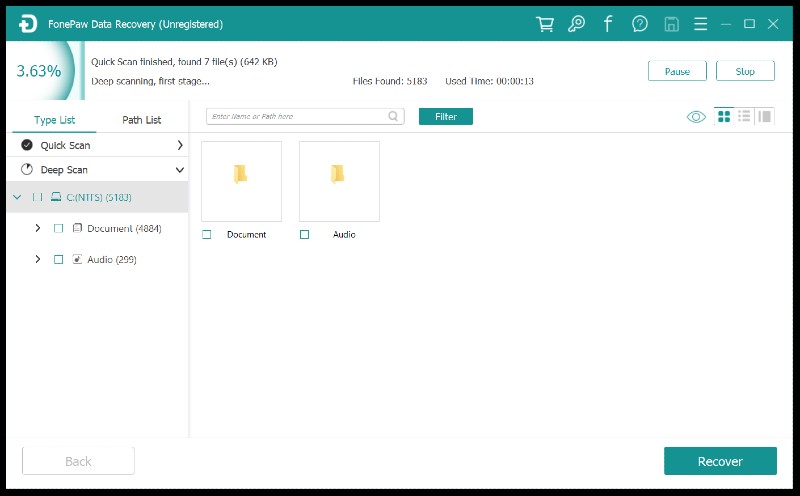The image size is (800, 496).
Task: Select the Document (4884) tree label
Action: pyautogui.click(x=124, y=228)
